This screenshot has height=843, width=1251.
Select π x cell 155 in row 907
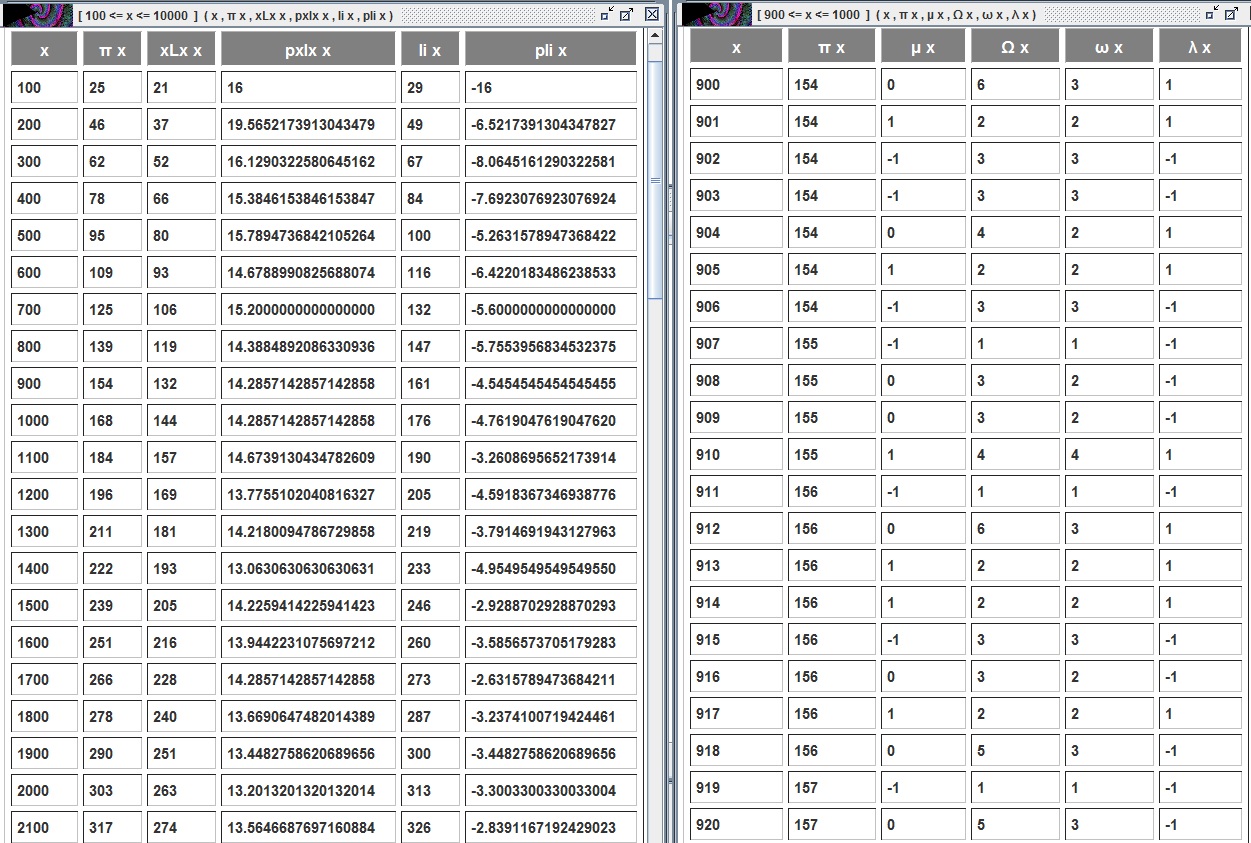[x=831, y=344]
